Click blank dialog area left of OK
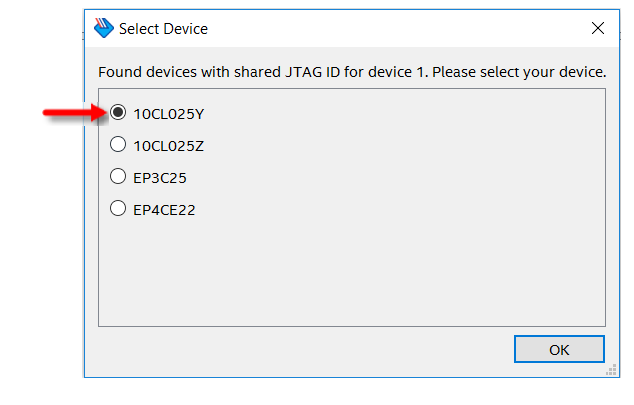Image resolution: width=634 pixels, height=405 pixels. click(300, 350)
